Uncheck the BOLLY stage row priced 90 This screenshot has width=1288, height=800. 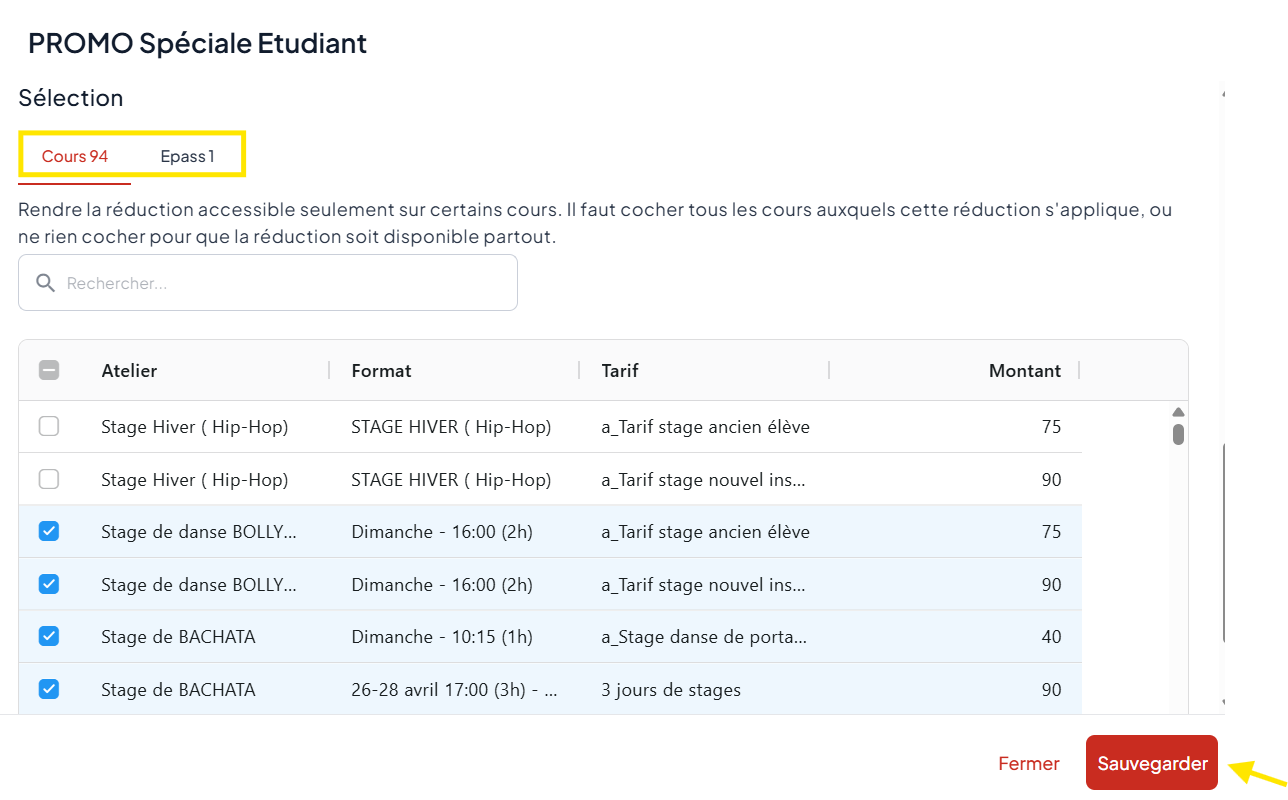click(x=48, y=584)
